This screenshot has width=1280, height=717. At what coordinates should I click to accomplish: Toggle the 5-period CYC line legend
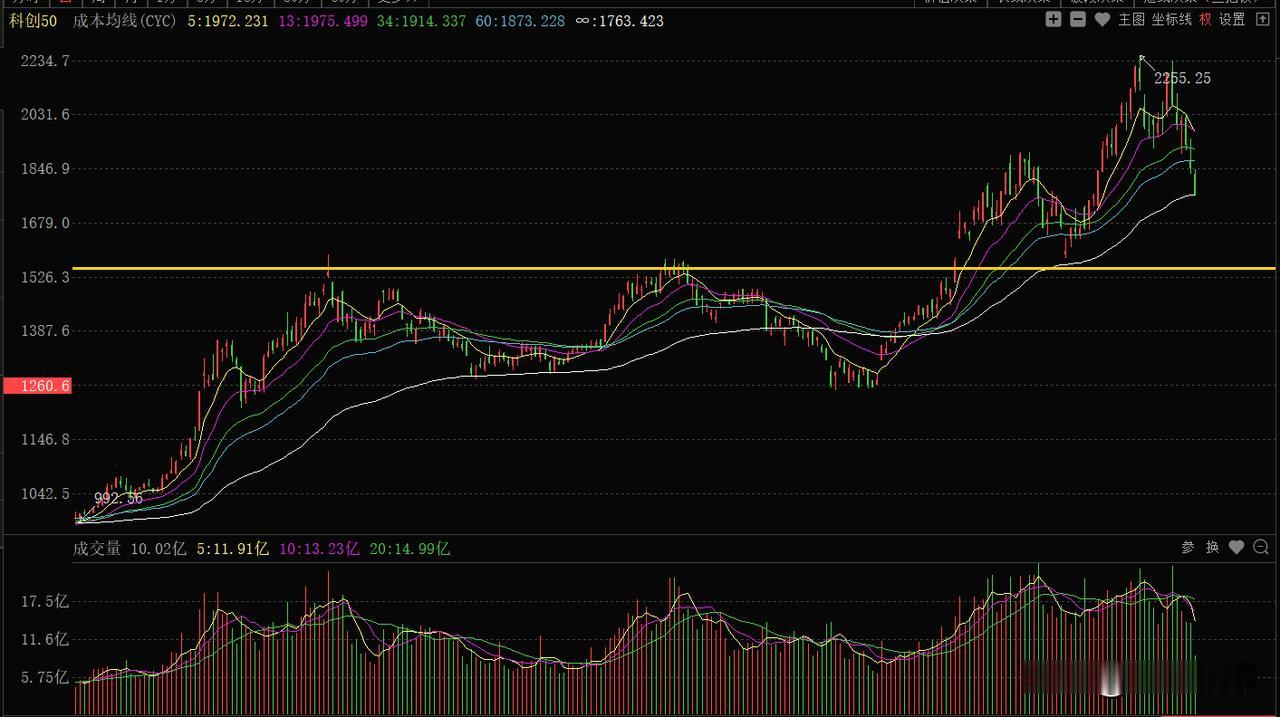pos(228,20)
